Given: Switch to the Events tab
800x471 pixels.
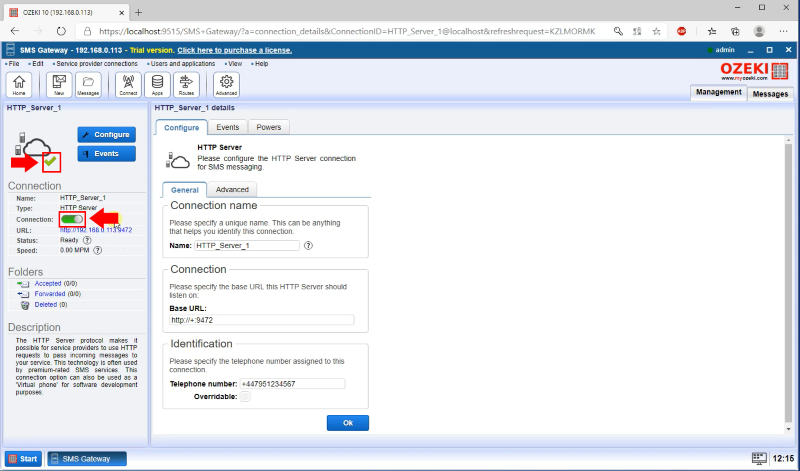Looking at the screenshot, I should tap(228, 127).
